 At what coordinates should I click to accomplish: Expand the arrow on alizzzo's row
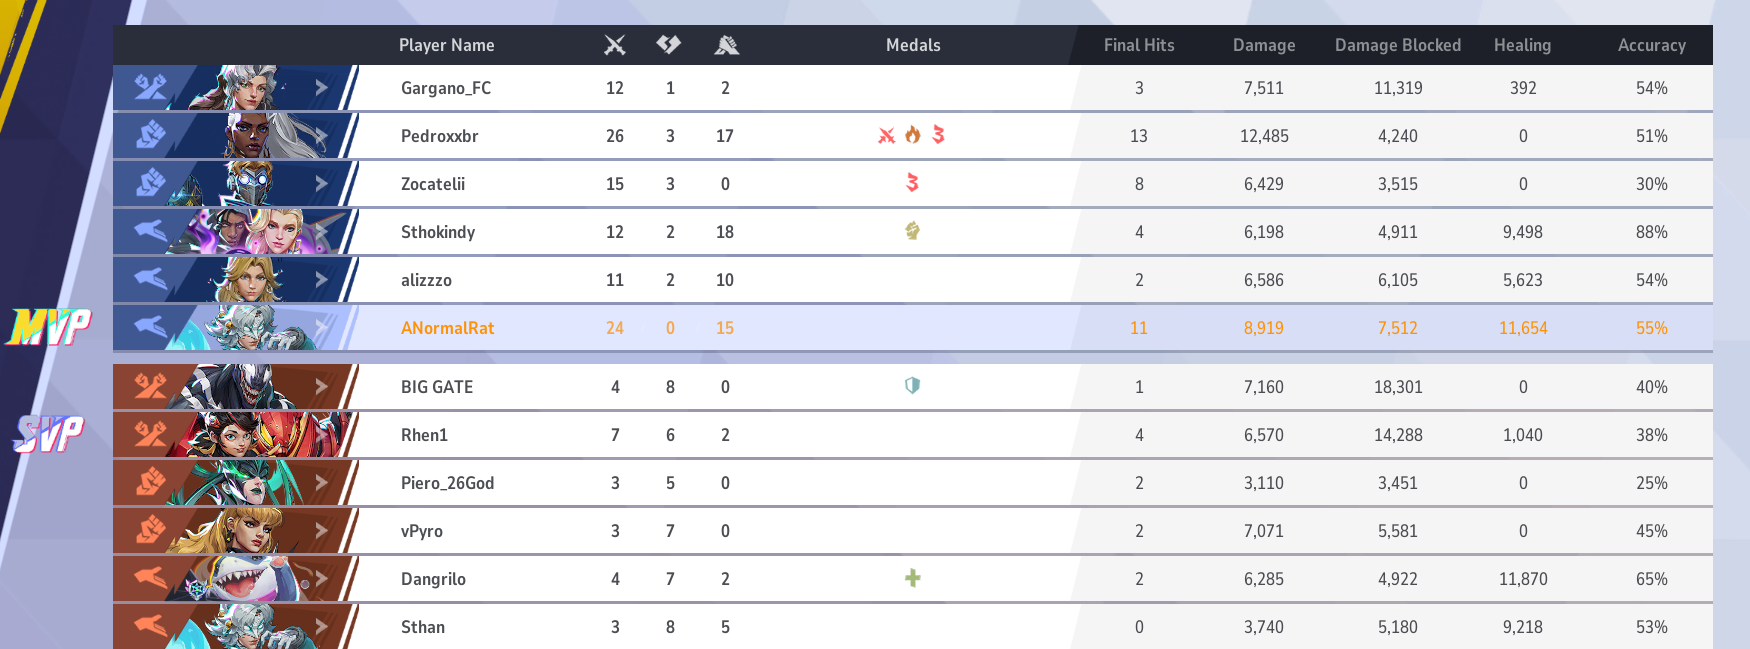click(x=321, y=280)
